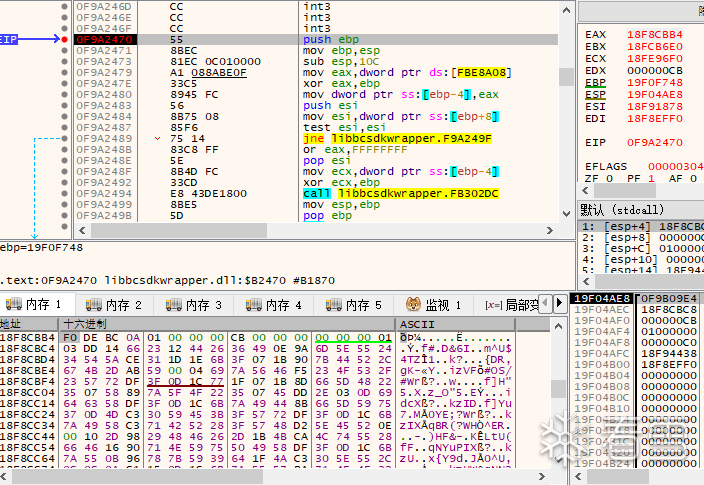Viewport: 704px width, 485px height.
Task: Click the memory icon on 内存 2 tab
Action: 93,305
